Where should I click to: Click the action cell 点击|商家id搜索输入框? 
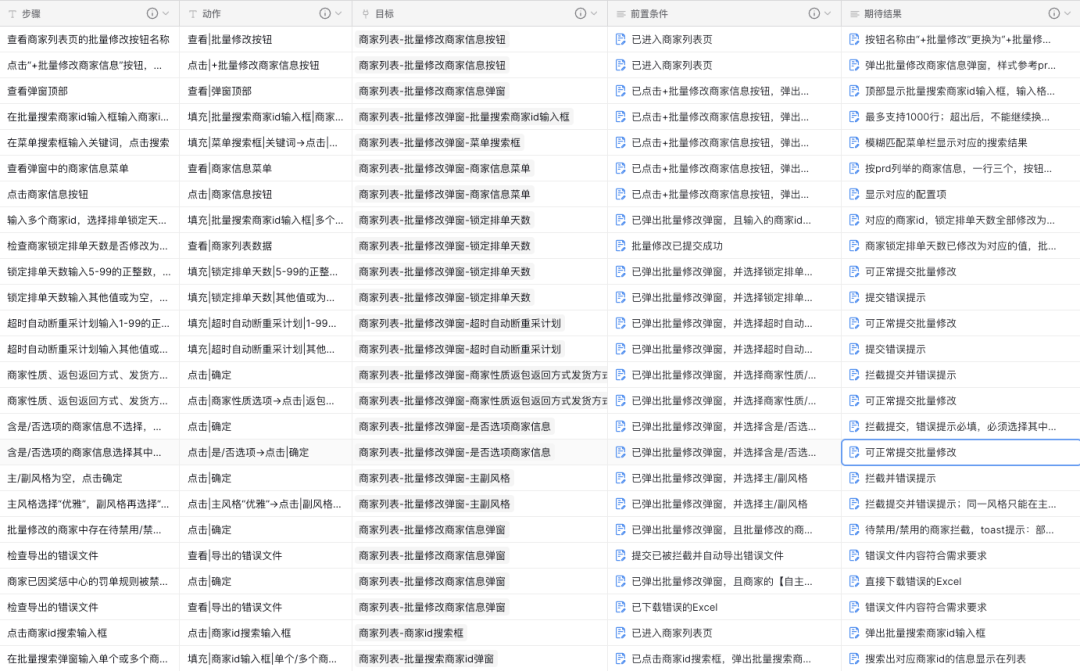pos(266,633)
